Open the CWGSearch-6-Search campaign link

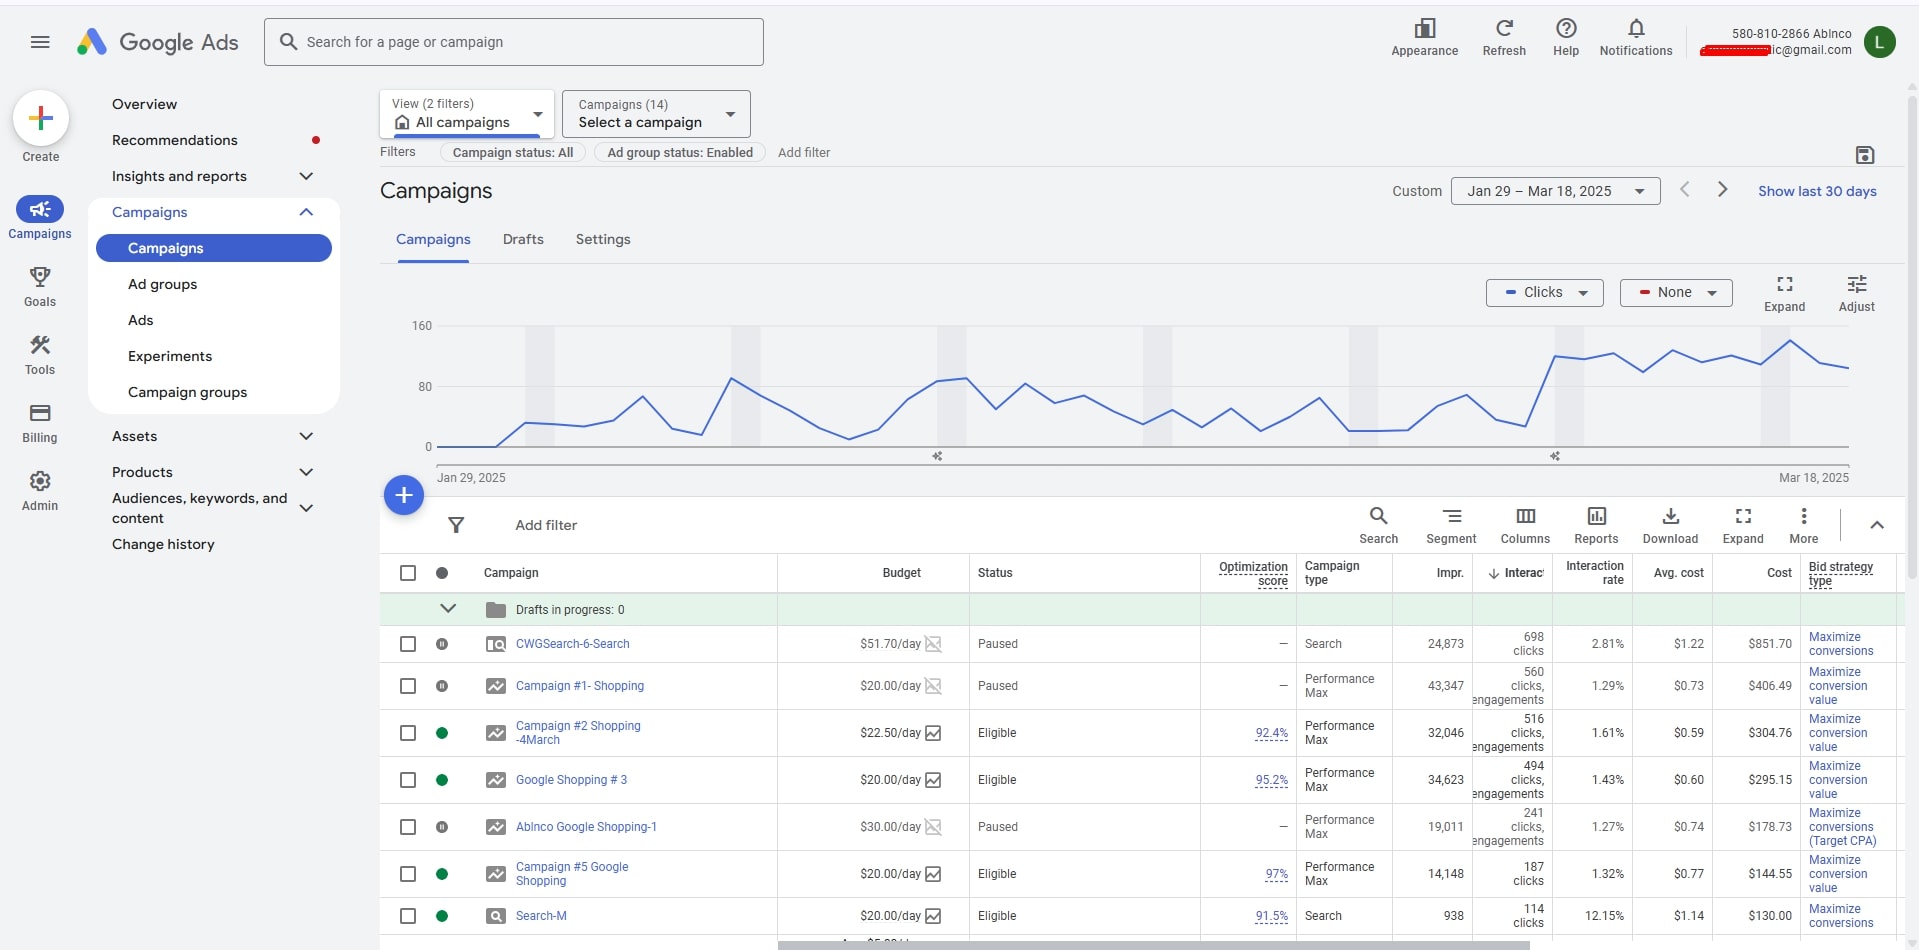click(572, 644)
